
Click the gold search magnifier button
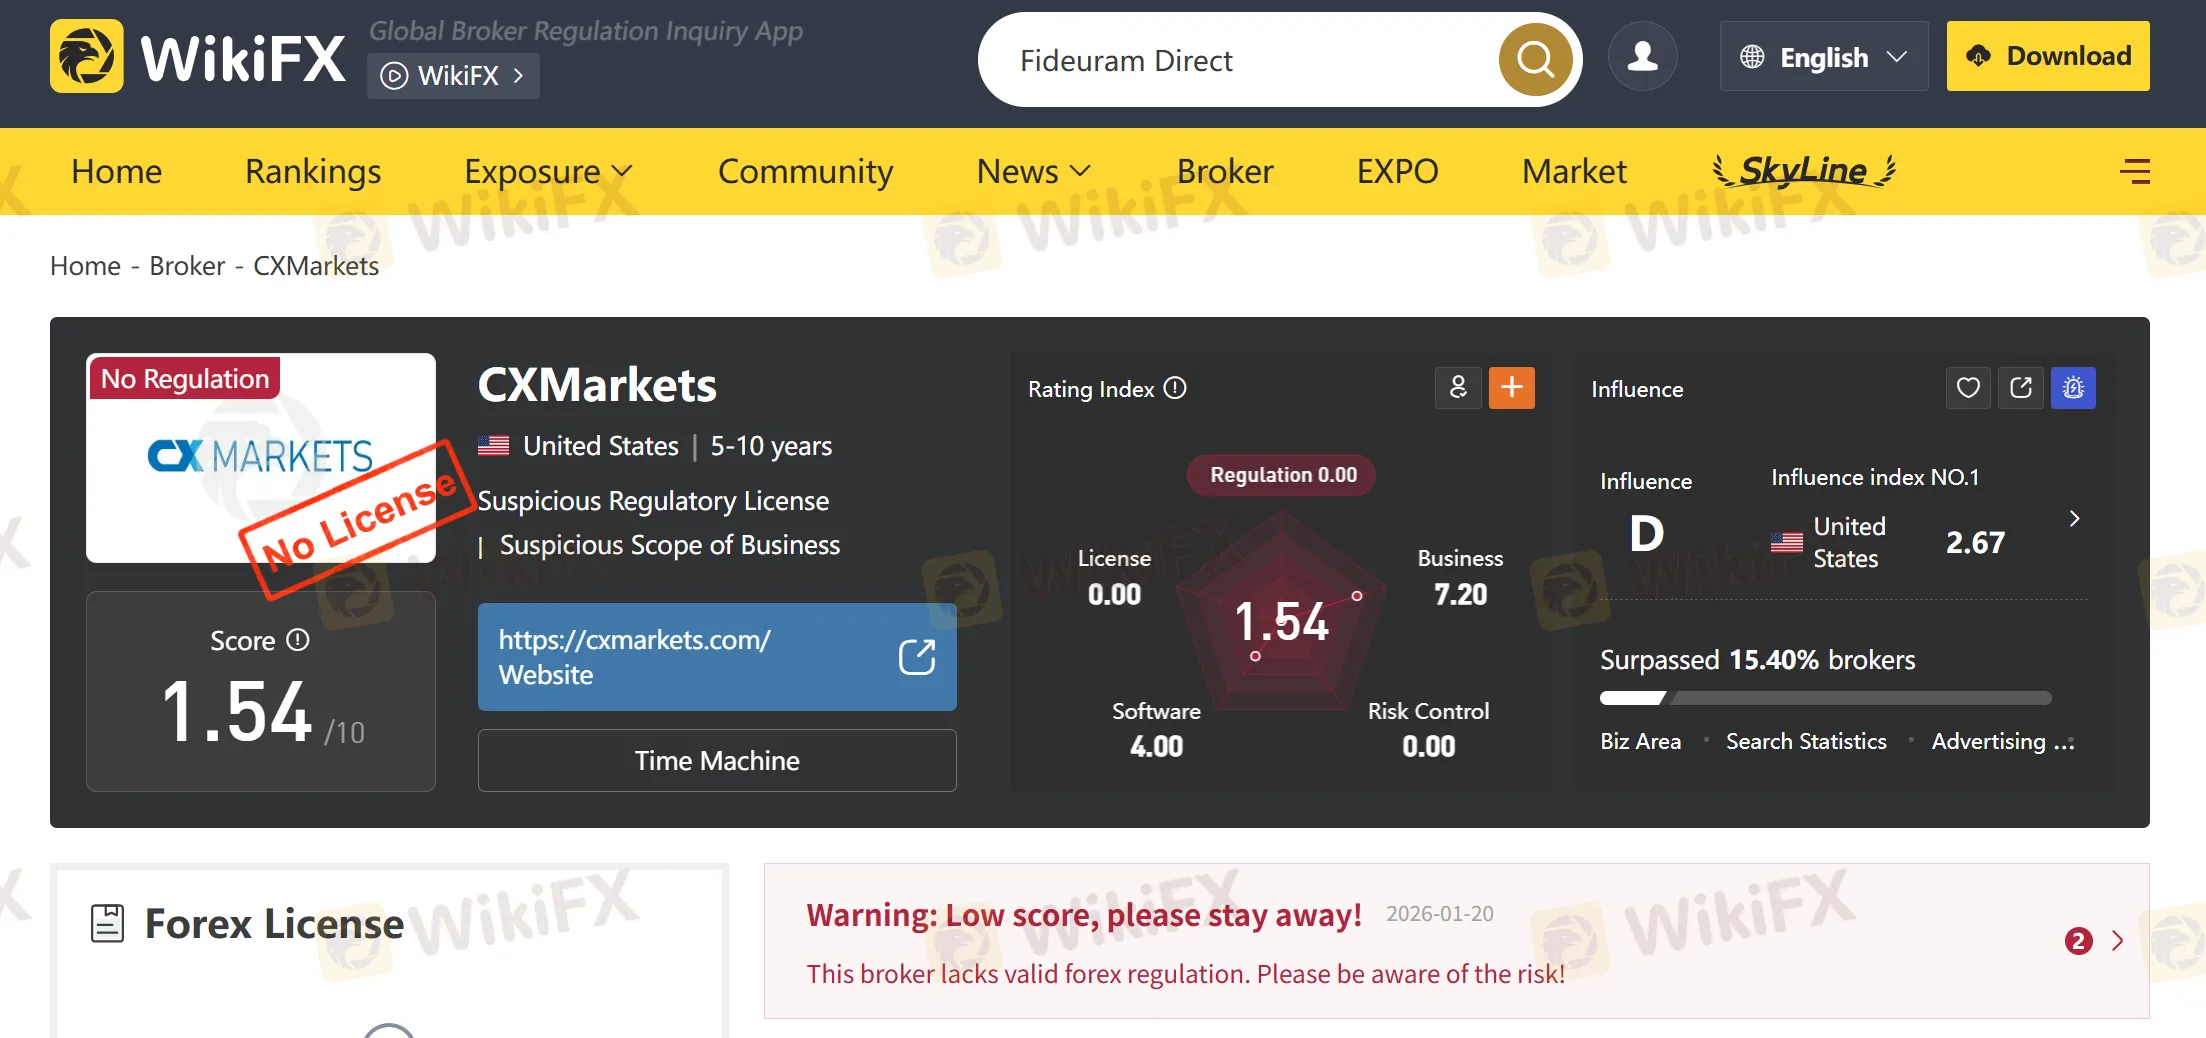point(1535,60)
